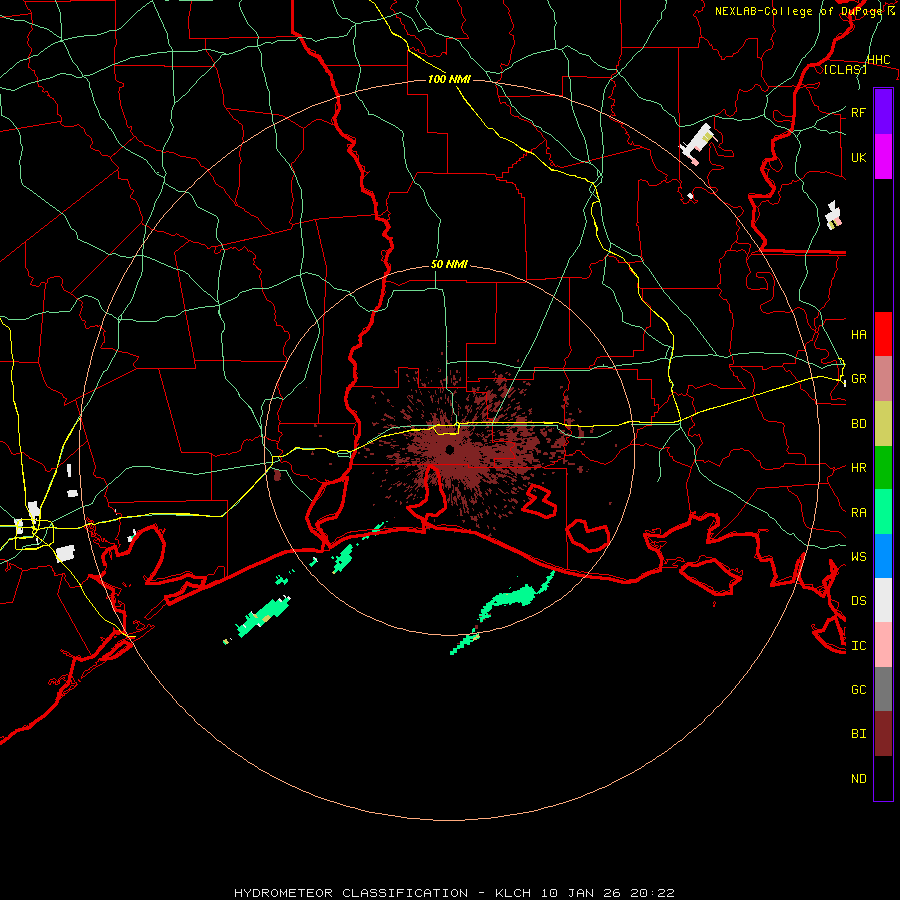Click the 100 NMI range ring label
900x900 pixels.
449,79
